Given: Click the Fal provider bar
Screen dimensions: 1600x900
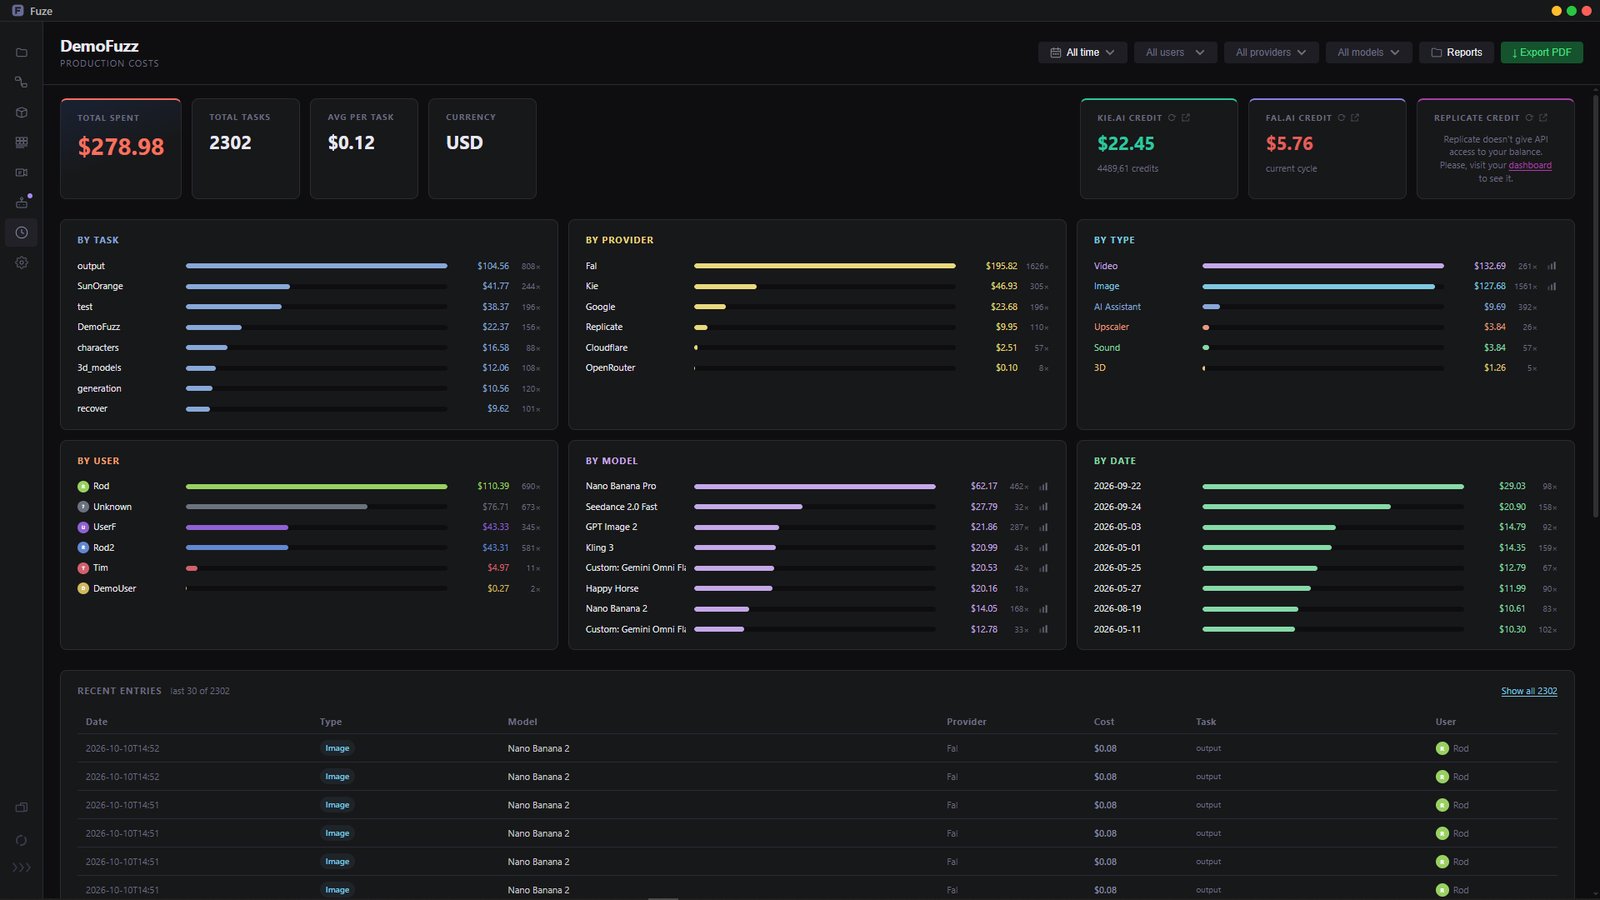Looking at the screenshot, I should (x=825, y=266).
